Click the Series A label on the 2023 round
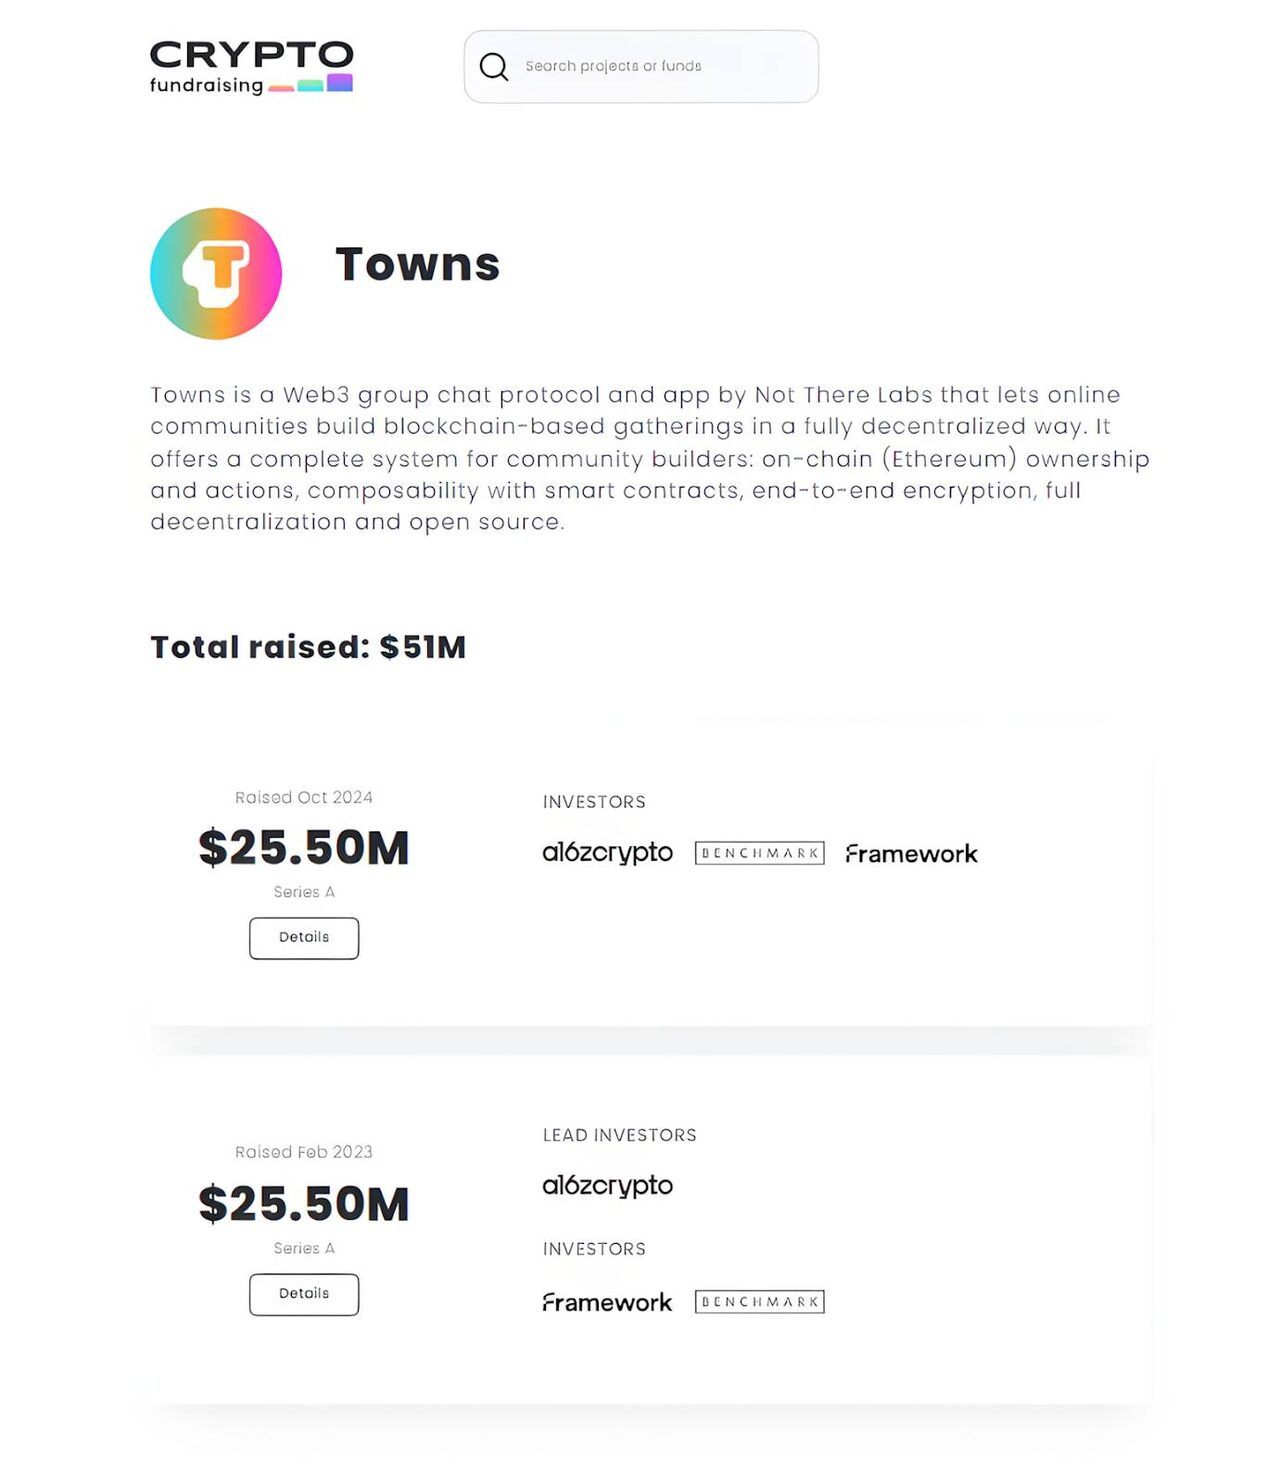1280x1483 pixels. (304, 1248)
